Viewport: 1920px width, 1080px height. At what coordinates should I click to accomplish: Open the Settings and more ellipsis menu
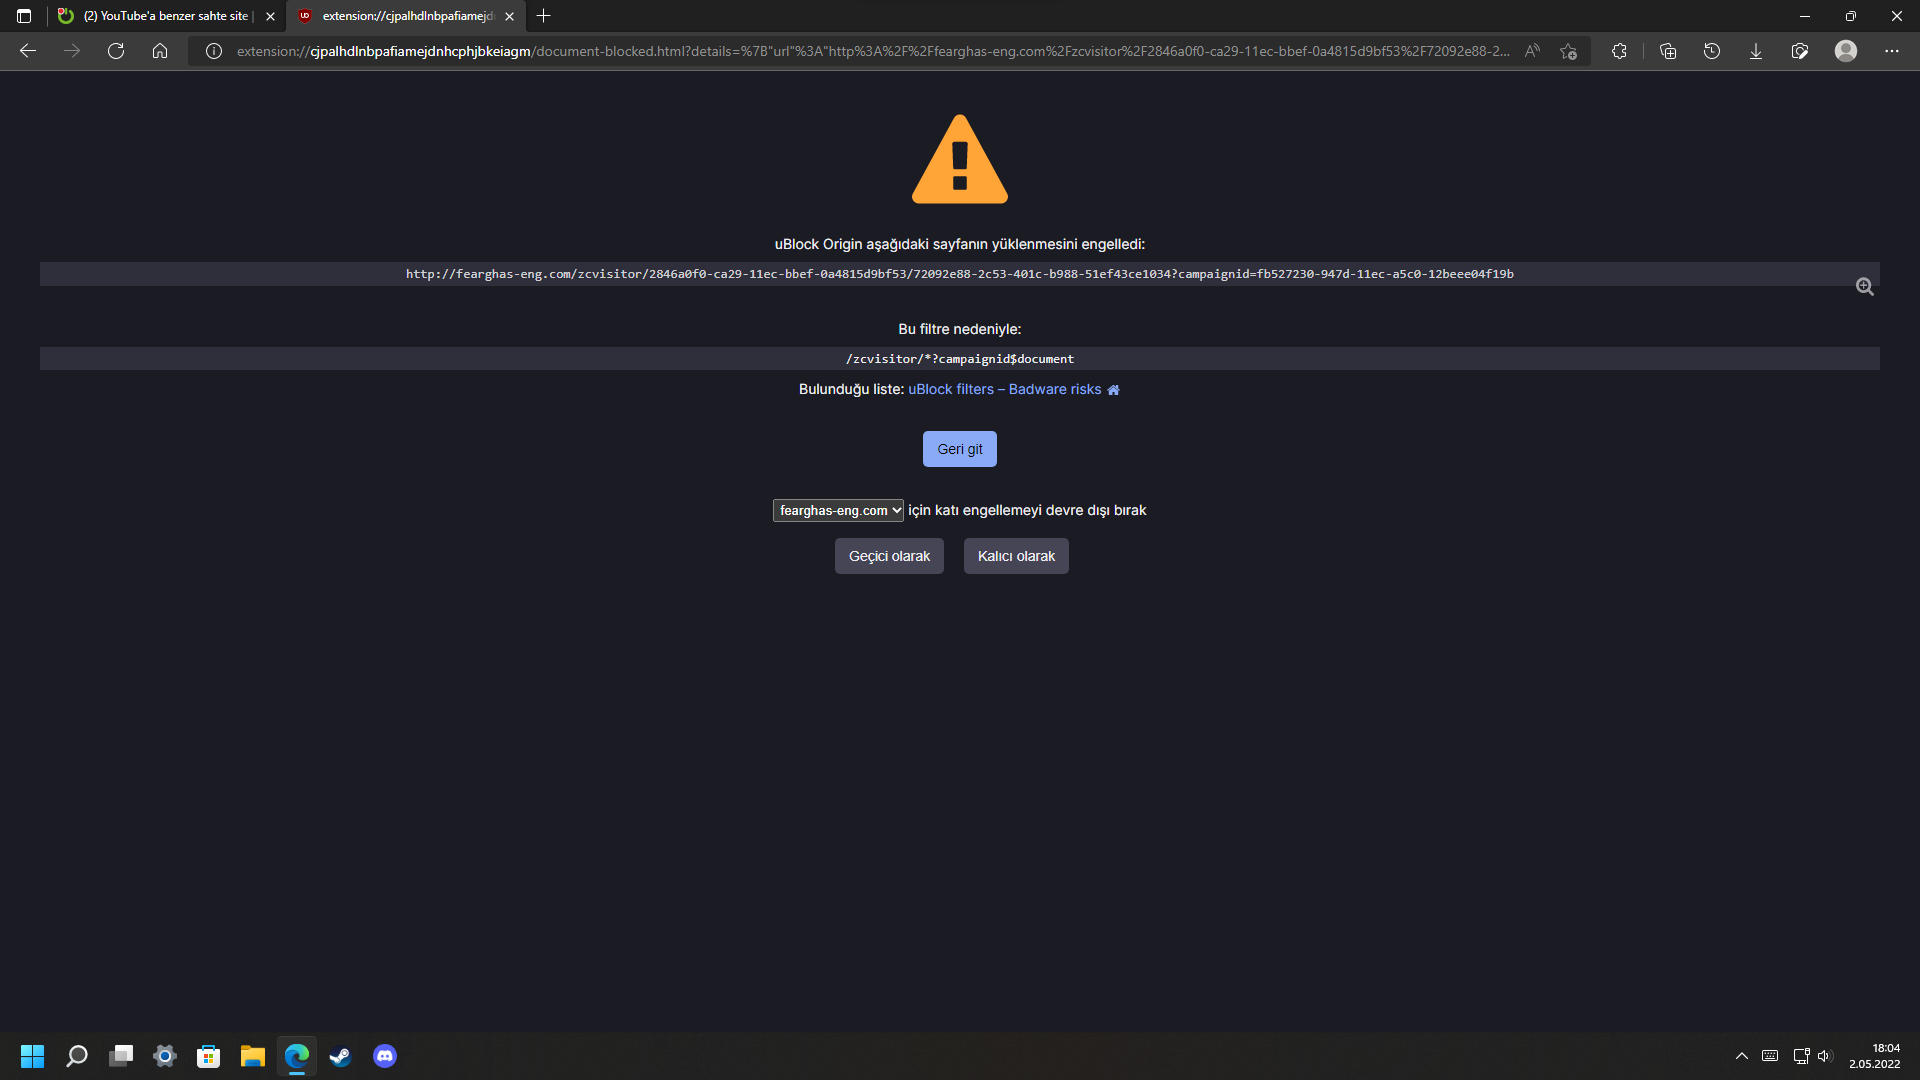tap(1891, 51)
